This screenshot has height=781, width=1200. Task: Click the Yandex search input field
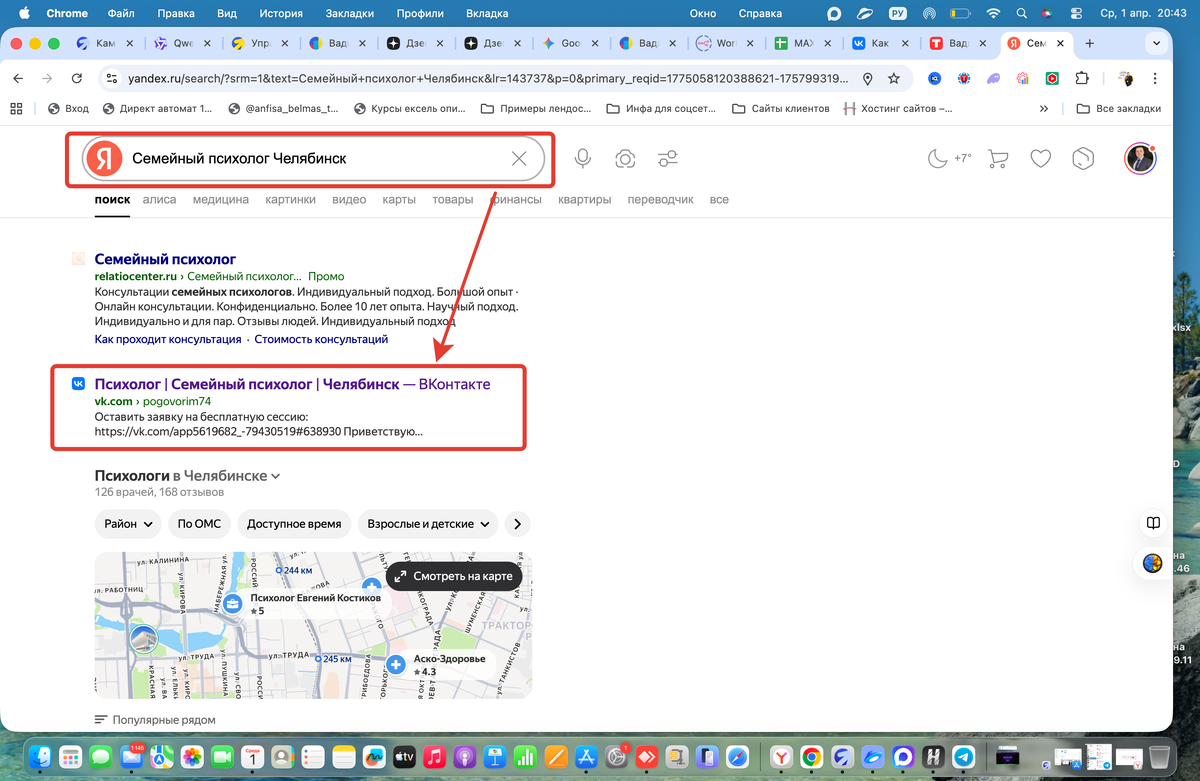pyautogui.click(x=315, y=159)
